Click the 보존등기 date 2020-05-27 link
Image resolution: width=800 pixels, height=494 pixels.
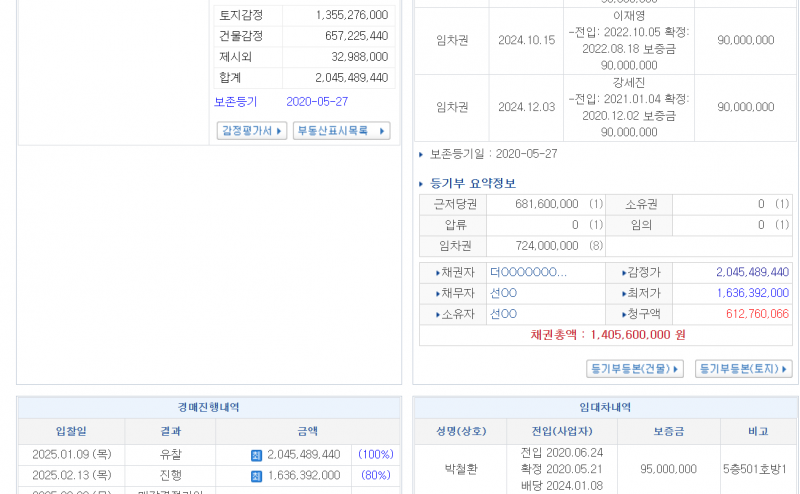[317, 102]
